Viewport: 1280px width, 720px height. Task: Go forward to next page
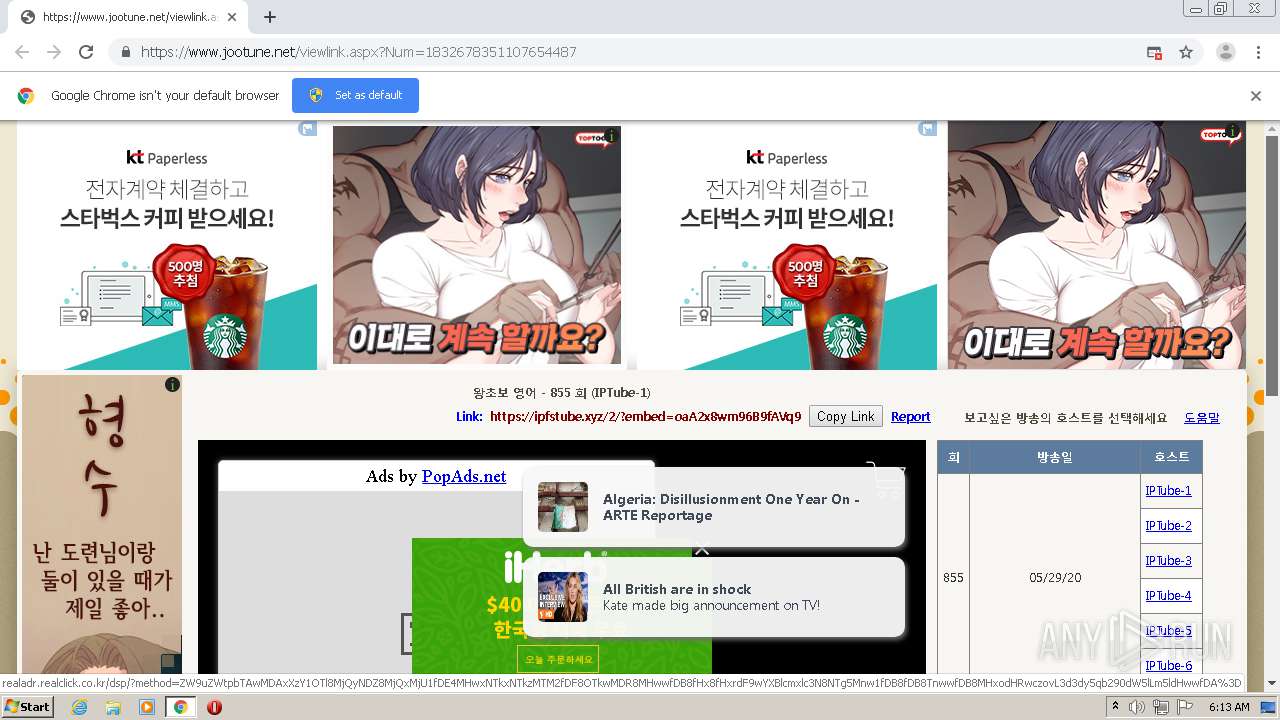54,52
